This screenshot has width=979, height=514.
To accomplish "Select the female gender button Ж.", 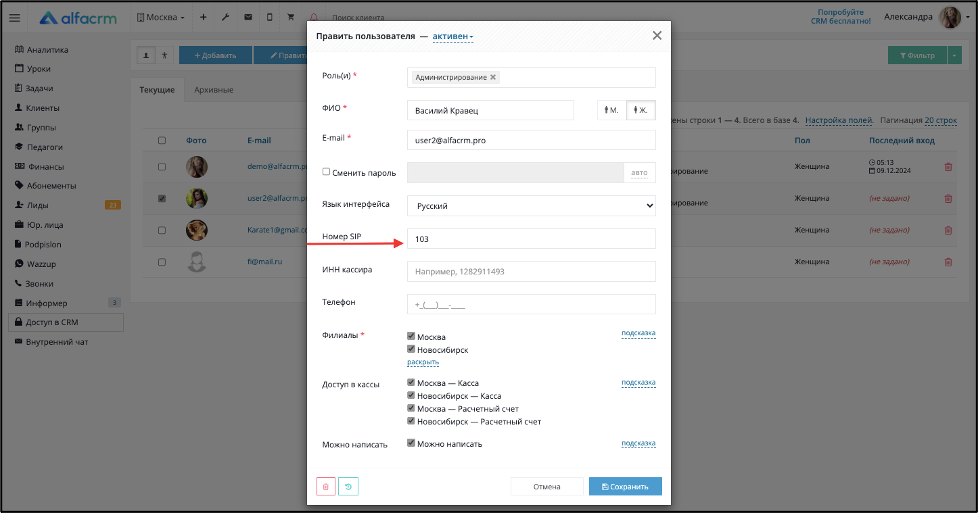I will pyautogui.click(x=641, y=110).
